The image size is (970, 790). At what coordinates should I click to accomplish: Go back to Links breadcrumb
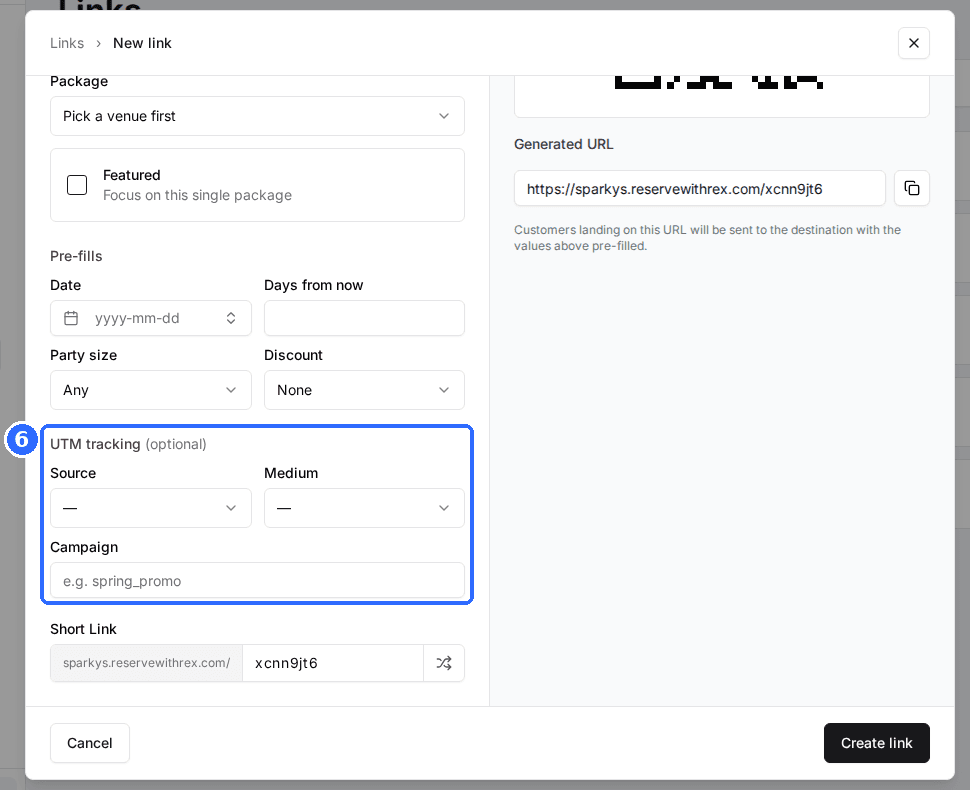67,43
